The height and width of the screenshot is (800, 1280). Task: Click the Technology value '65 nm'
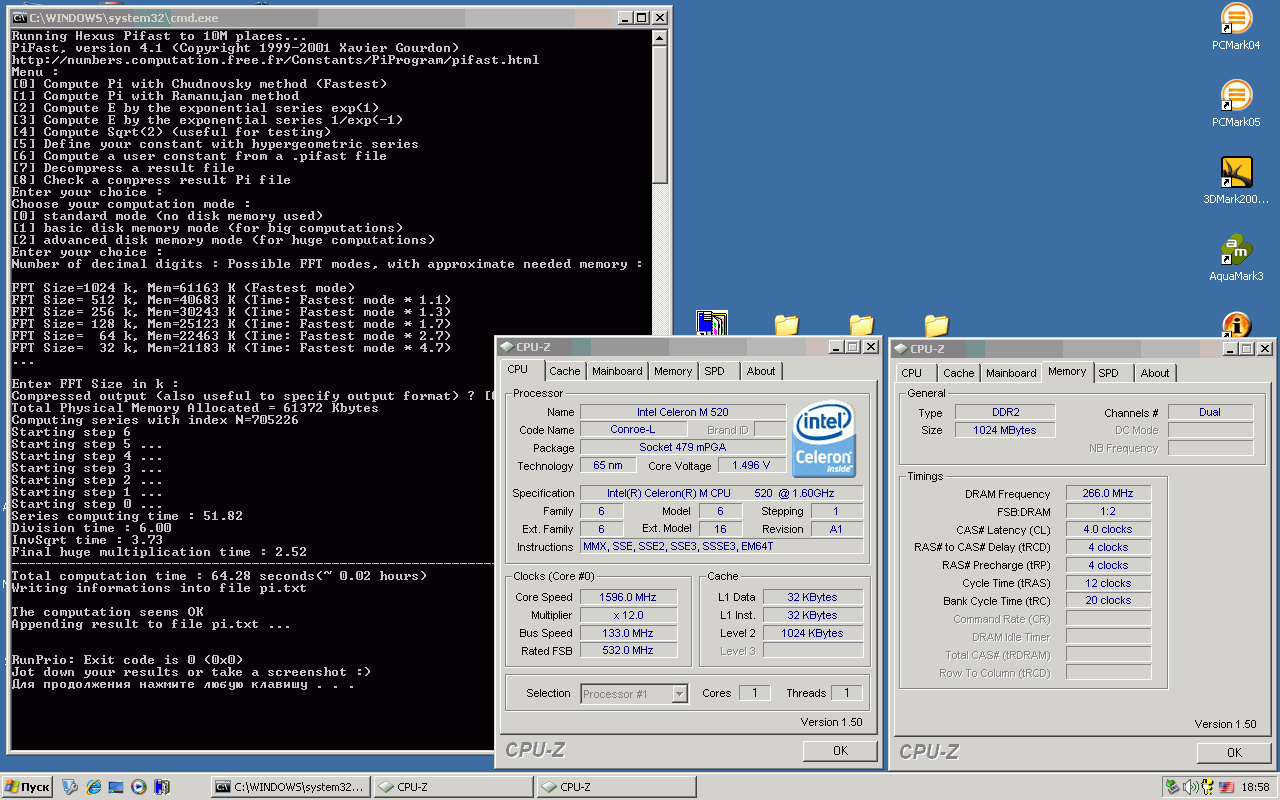coord(607,466)
